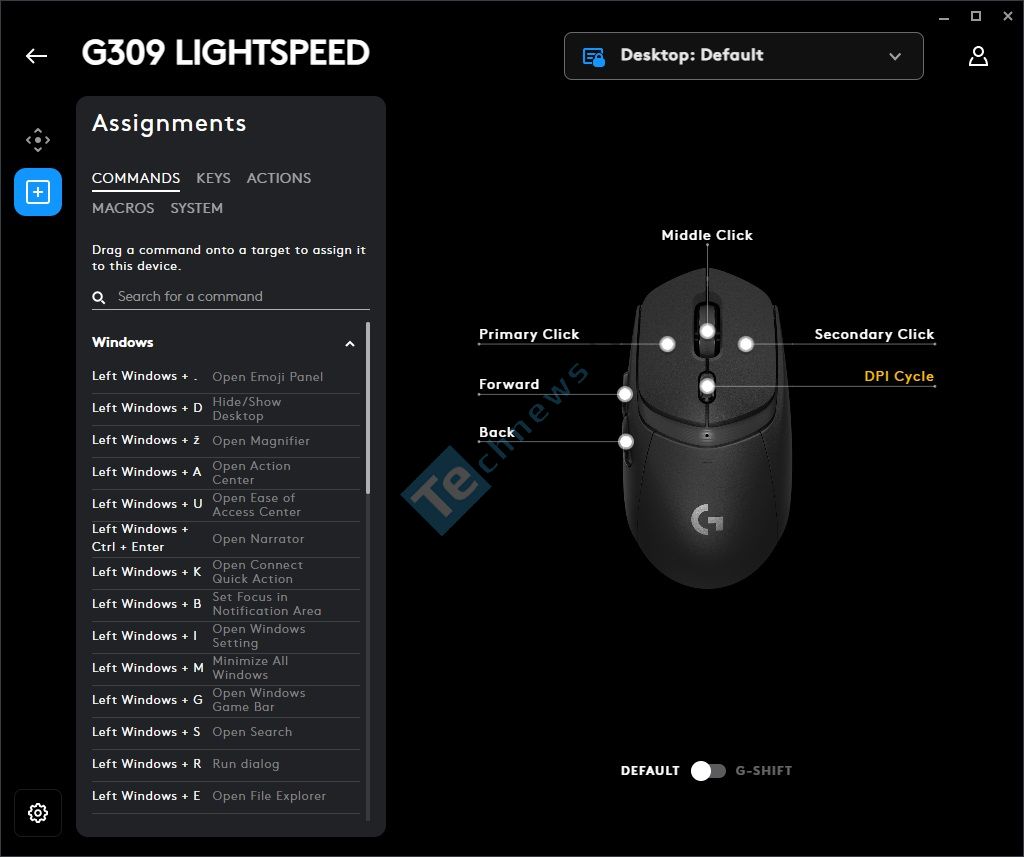This screenshot has height=857, width=1024.
Task: Click the Primary Click label
Action: [529, 334]
